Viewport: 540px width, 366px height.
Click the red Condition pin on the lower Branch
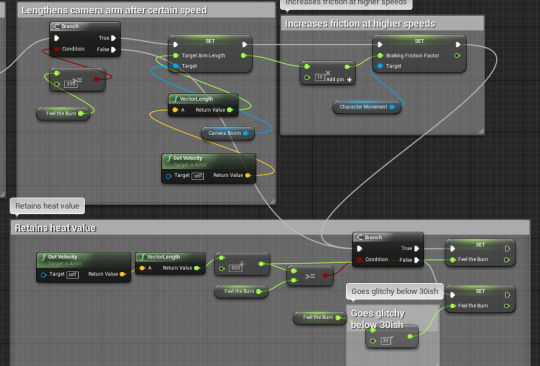click(360, 259)
